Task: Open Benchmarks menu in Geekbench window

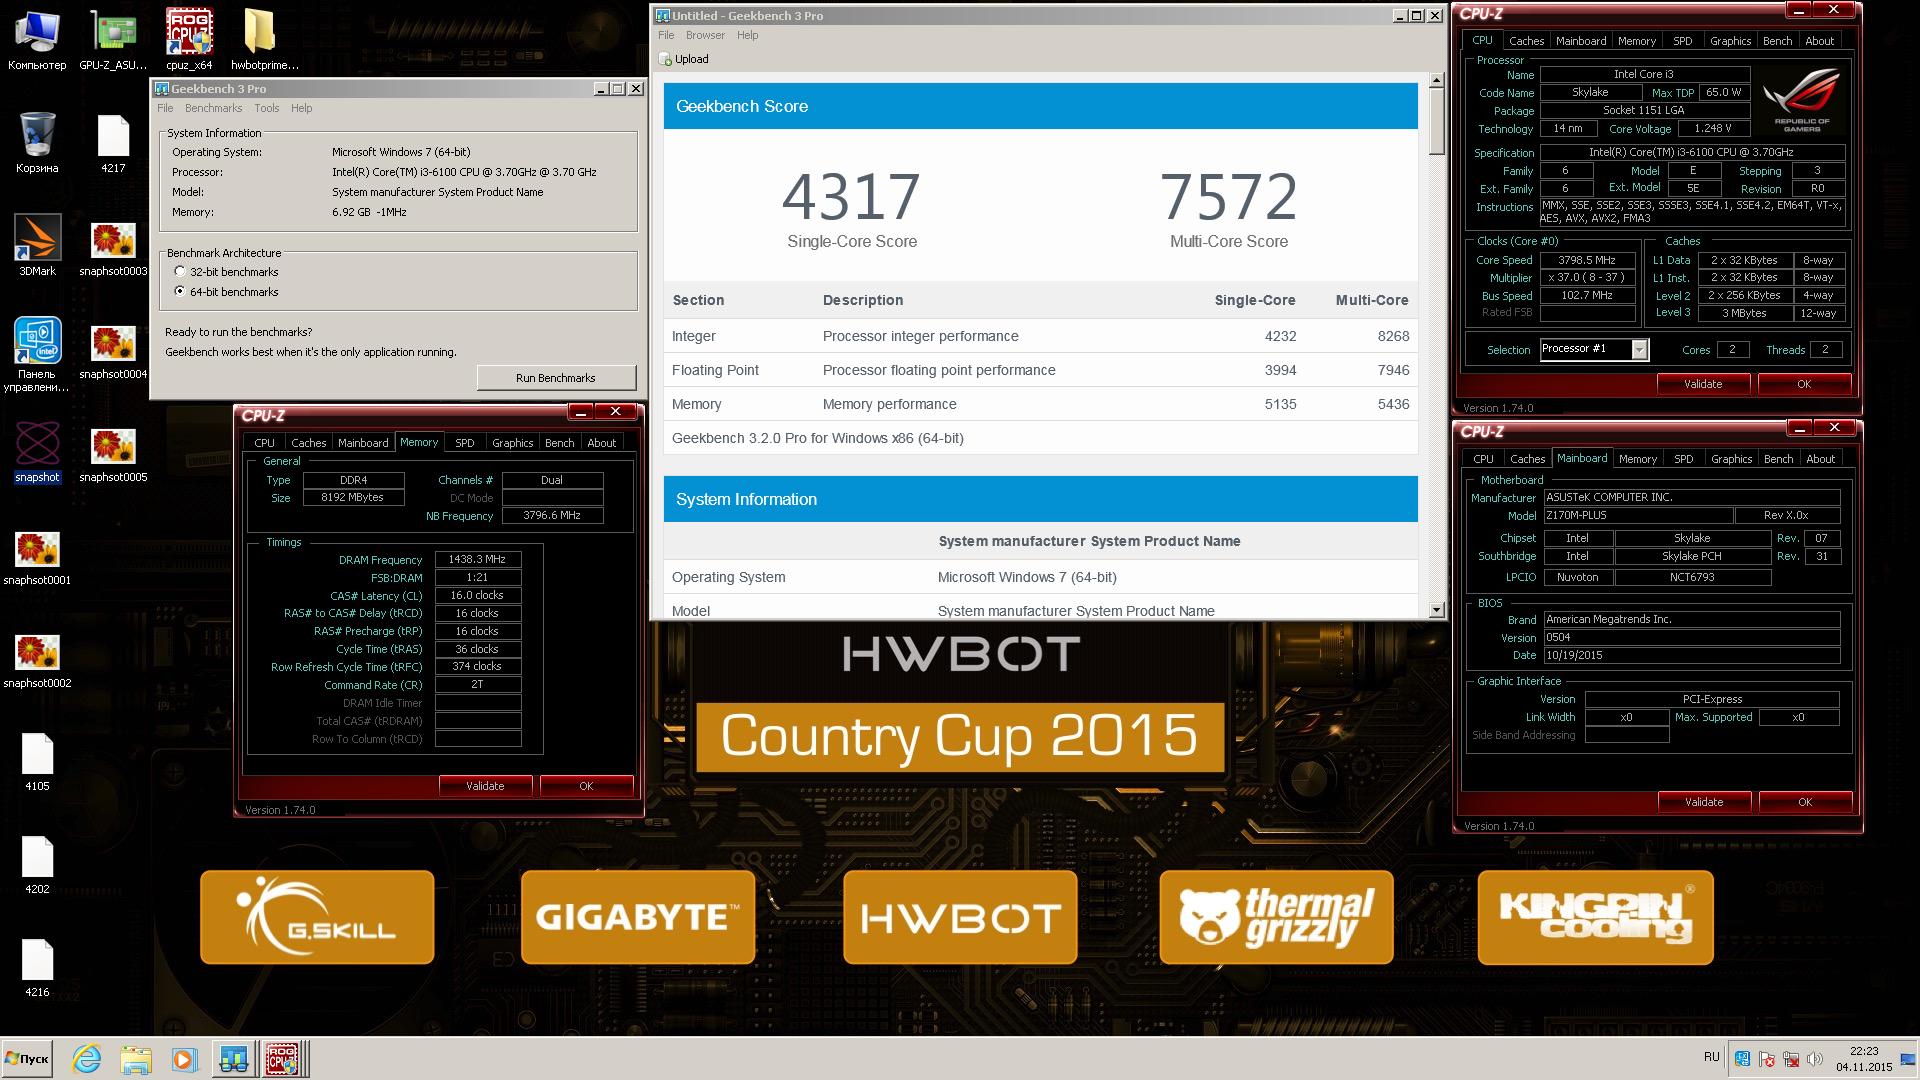Action: tap(213, 108)
